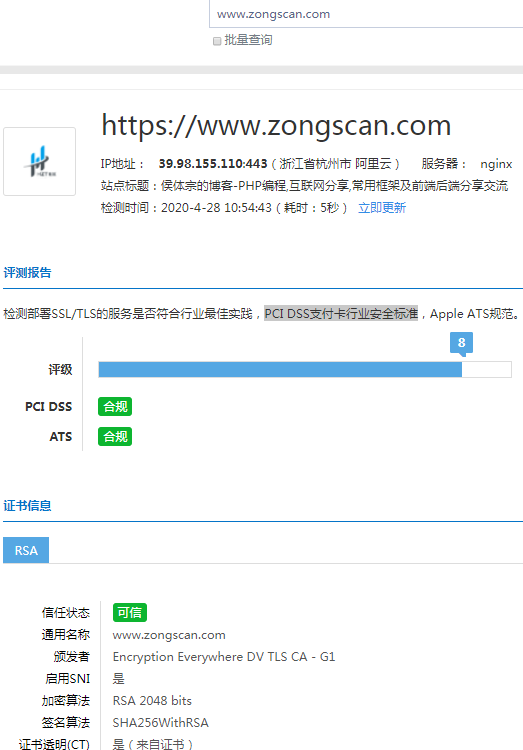Screen dimensions: 523x750
Task: Click the PCI DSS 合规 badge
Action: coord(115,407)
